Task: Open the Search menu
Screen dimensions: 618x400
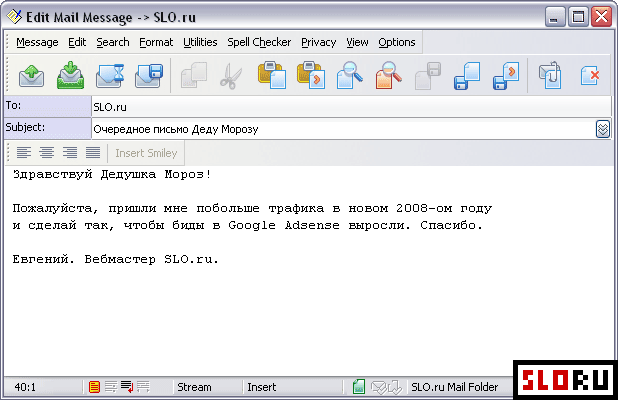Action: coord(113,42)
